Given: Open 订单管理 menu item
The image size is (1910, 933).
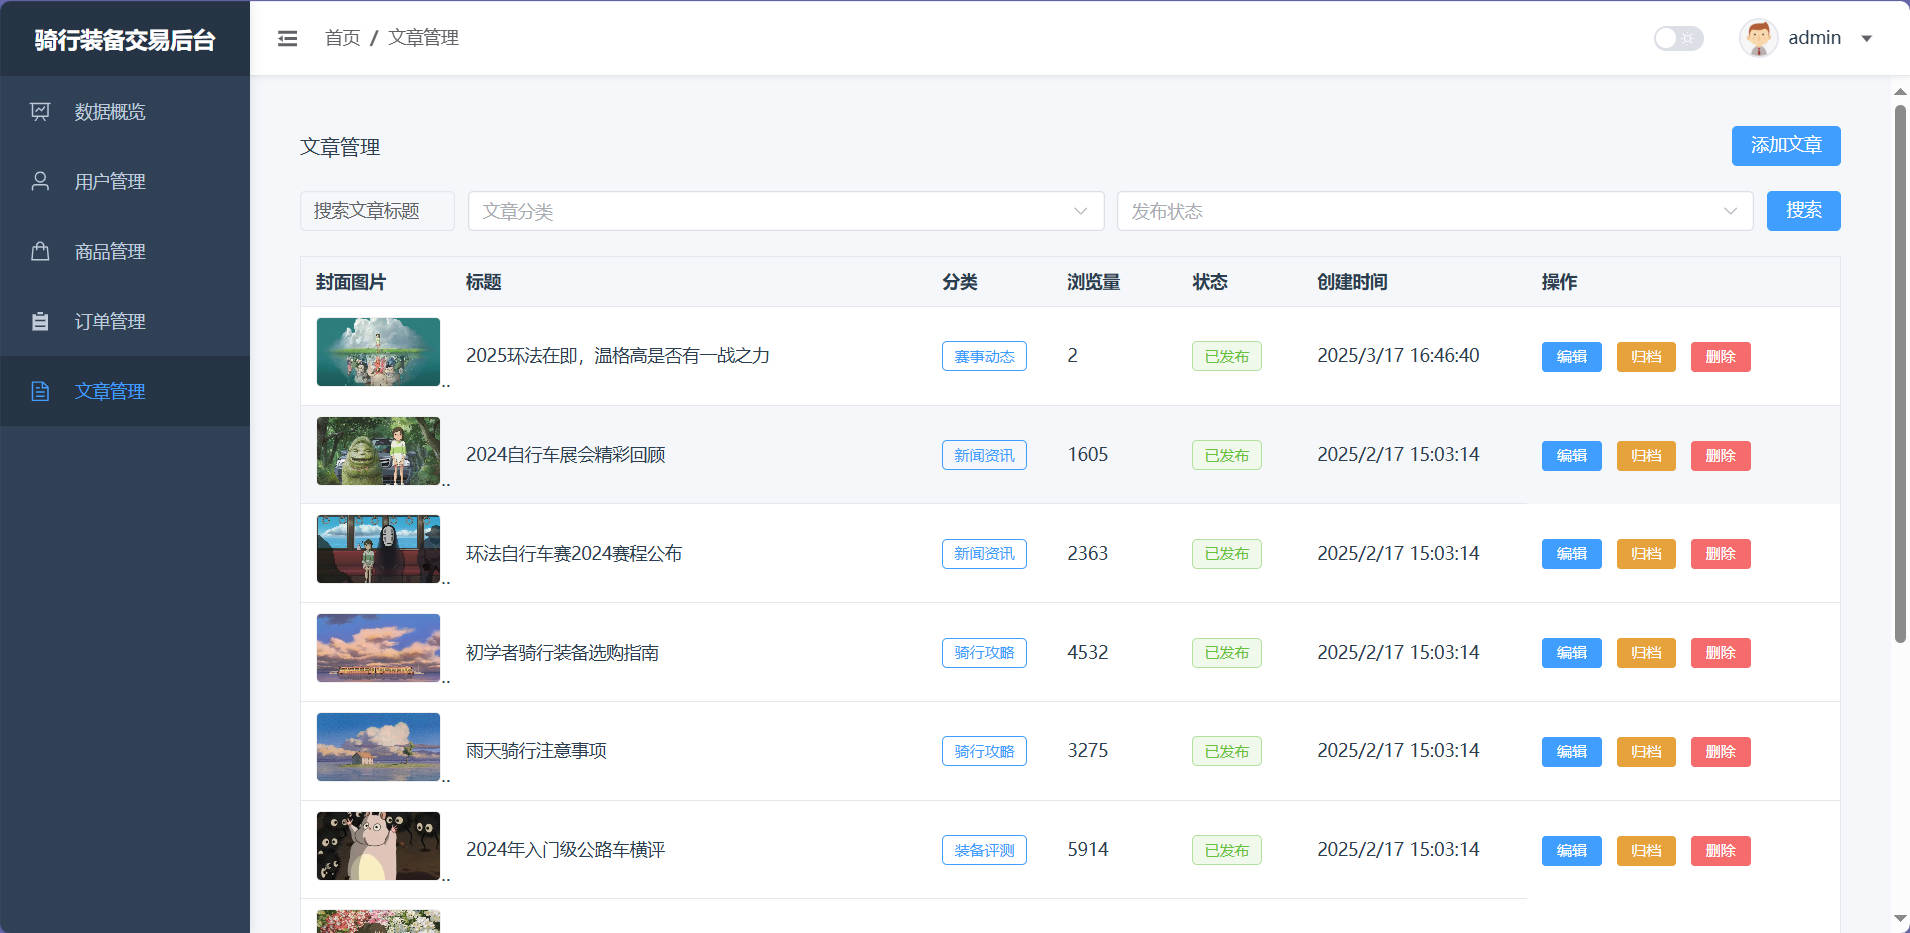Looking at the screenshot, I should [125, 321].
